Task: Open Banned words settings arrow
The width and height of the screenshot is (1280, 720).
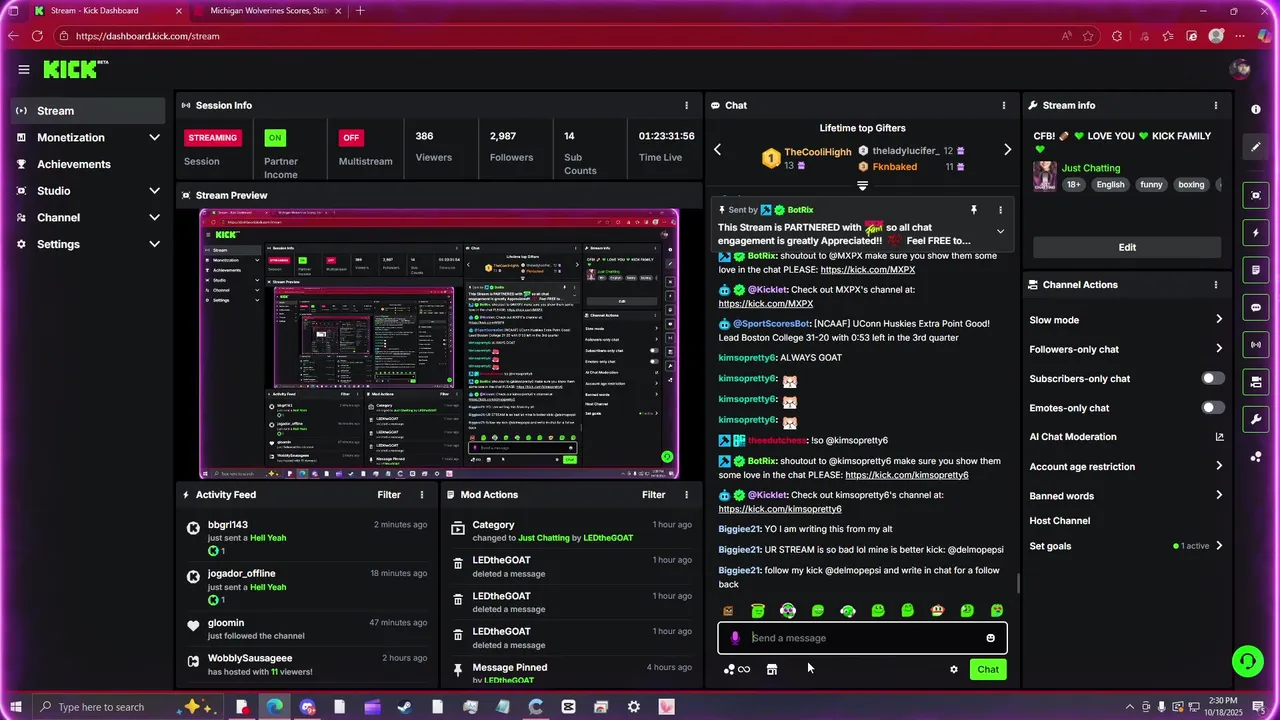Action: coord(1219,496)
